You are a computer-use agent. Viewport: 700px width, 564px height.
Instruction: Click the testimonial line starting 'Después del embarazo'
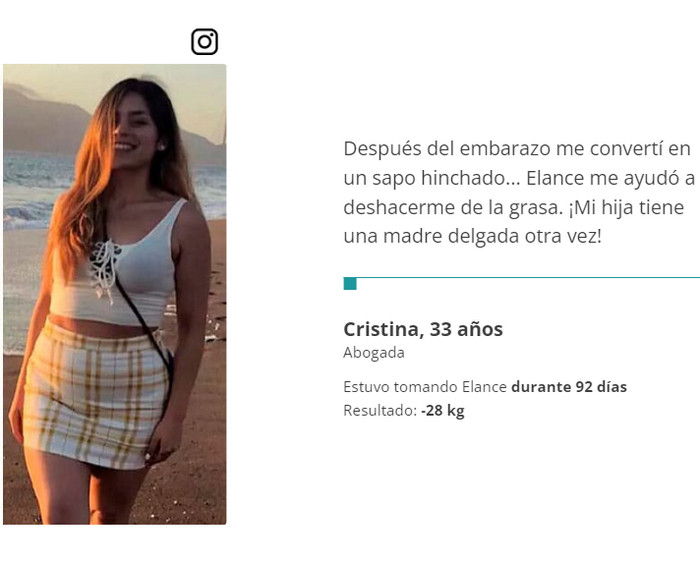pos(517,149)
